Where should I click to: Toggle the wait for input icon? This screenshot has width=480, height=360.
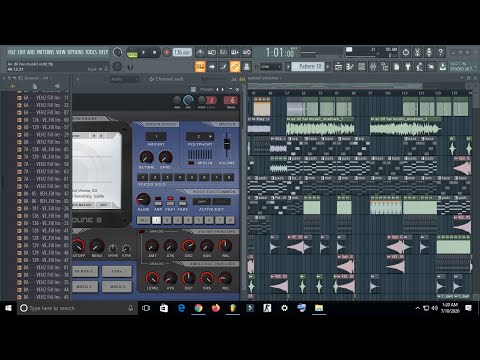(x=212, y=52)
